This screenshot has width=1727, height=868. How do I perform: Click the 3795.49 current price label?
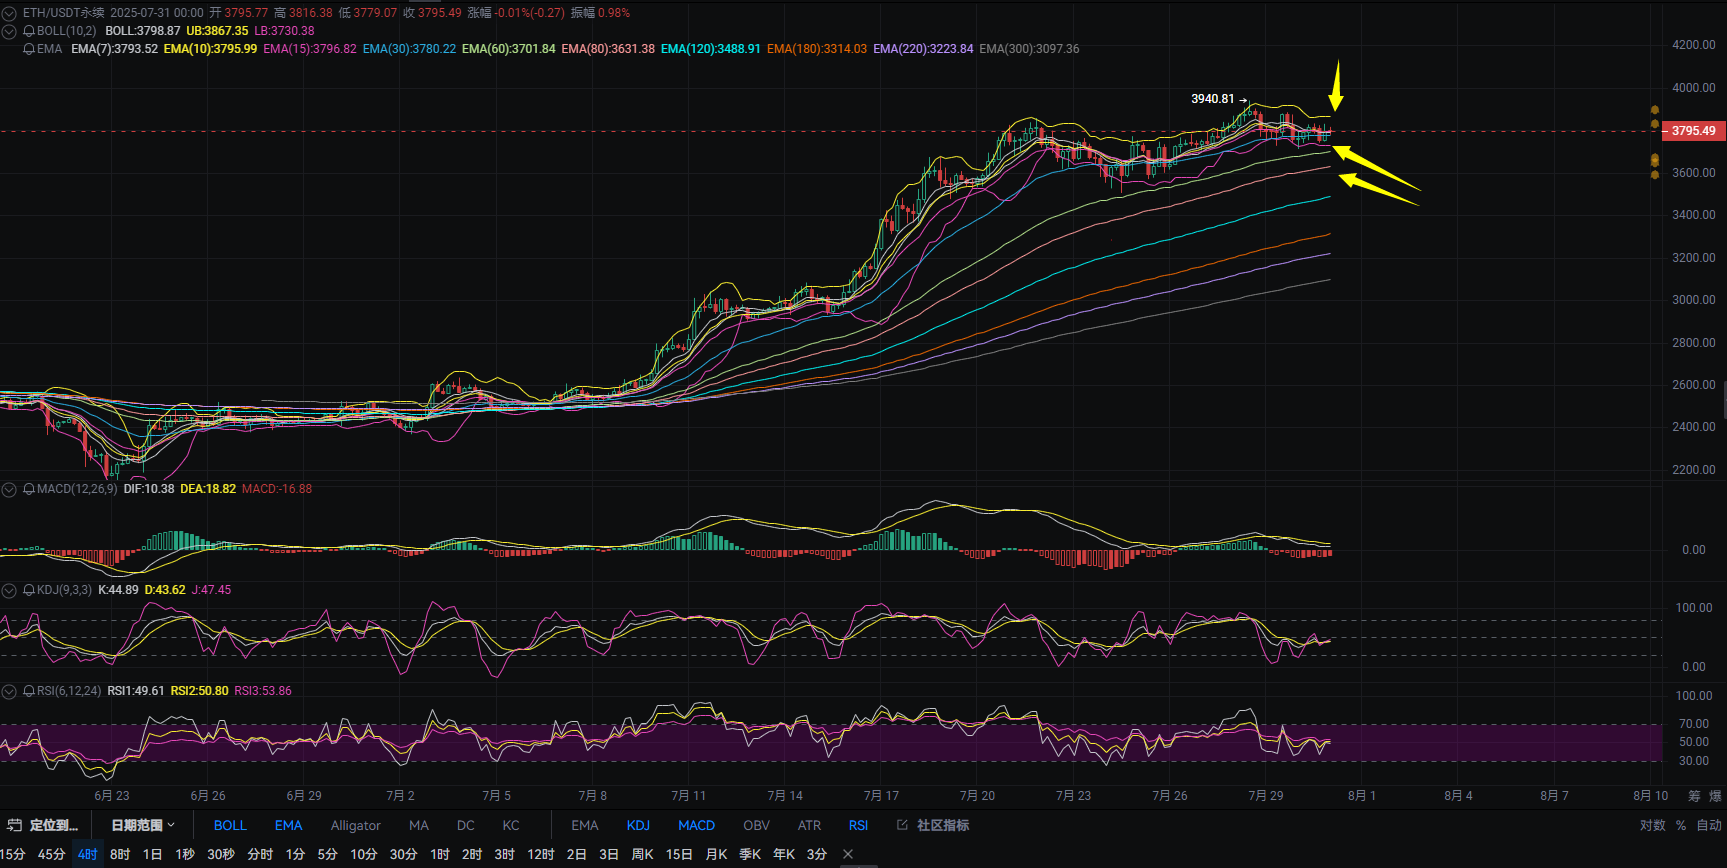tap(1693, 131)
